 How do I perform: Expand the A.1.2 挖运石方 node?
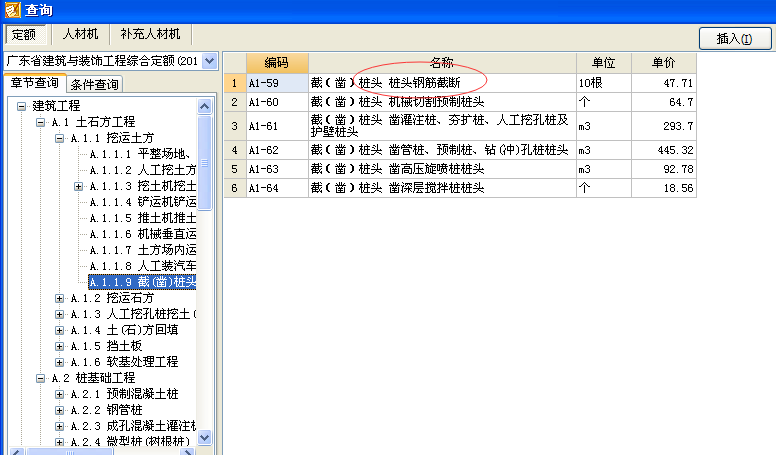click(59, 298)
